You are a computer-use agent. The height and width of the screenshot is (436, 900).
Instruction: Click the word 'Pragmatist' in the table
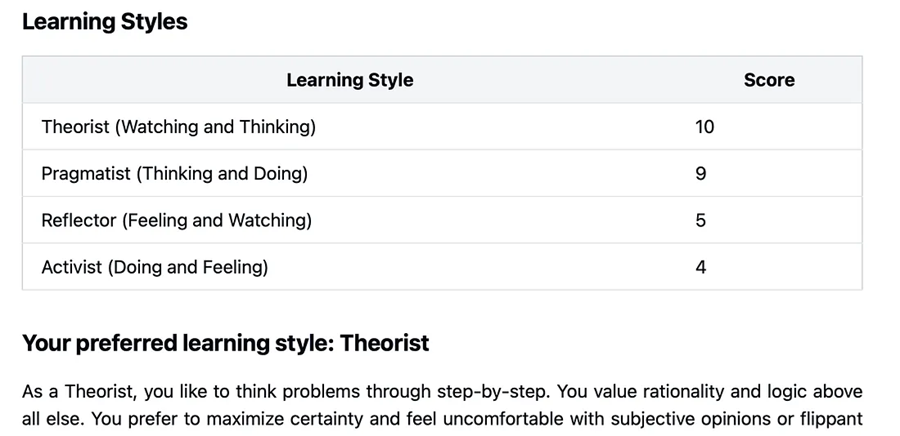[x=86, y=174]
